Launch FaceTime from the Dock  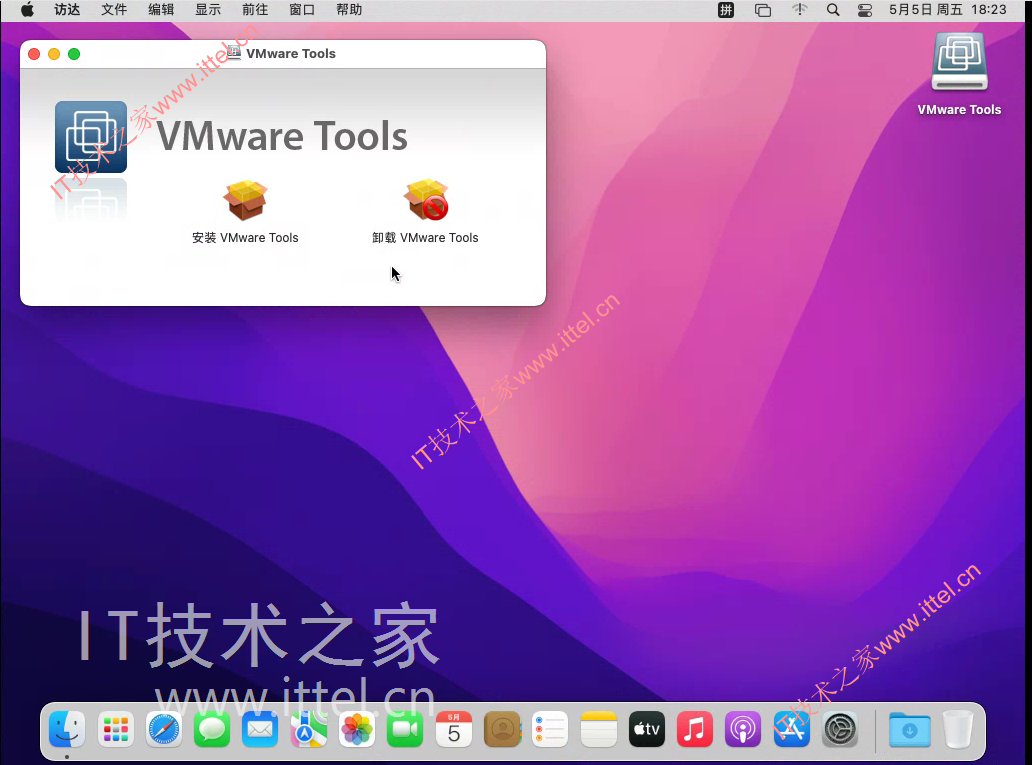405,729
